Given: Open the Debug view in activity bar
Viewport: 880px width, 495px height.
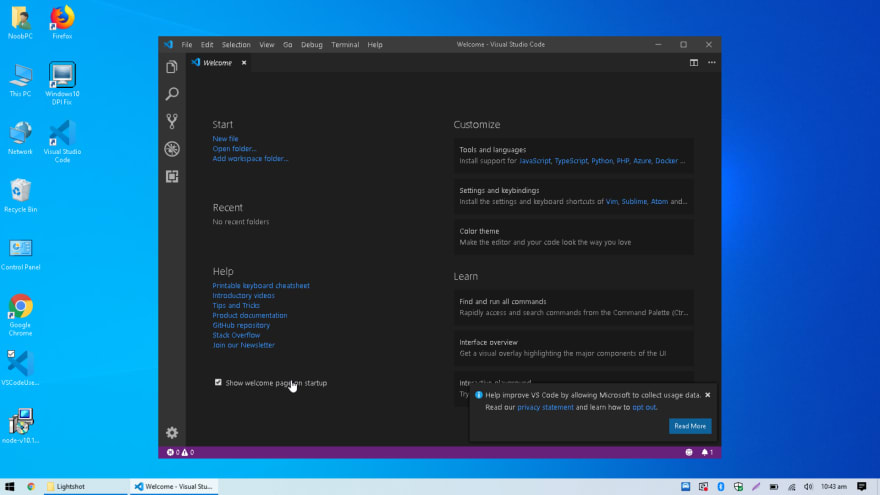Looking at the screenshot, I should pyautogui.click(x=172, y=149).
